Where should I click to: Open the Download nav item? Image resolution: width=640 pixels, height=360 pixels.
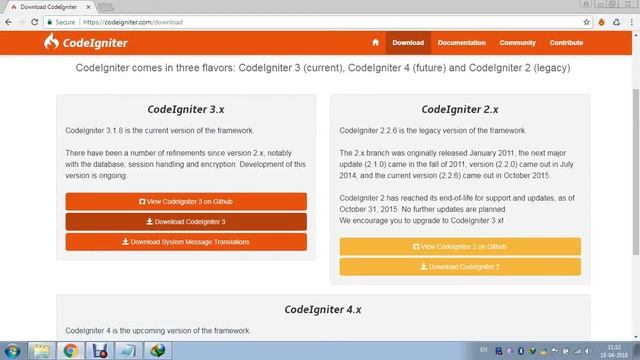[x=408, y=43]
